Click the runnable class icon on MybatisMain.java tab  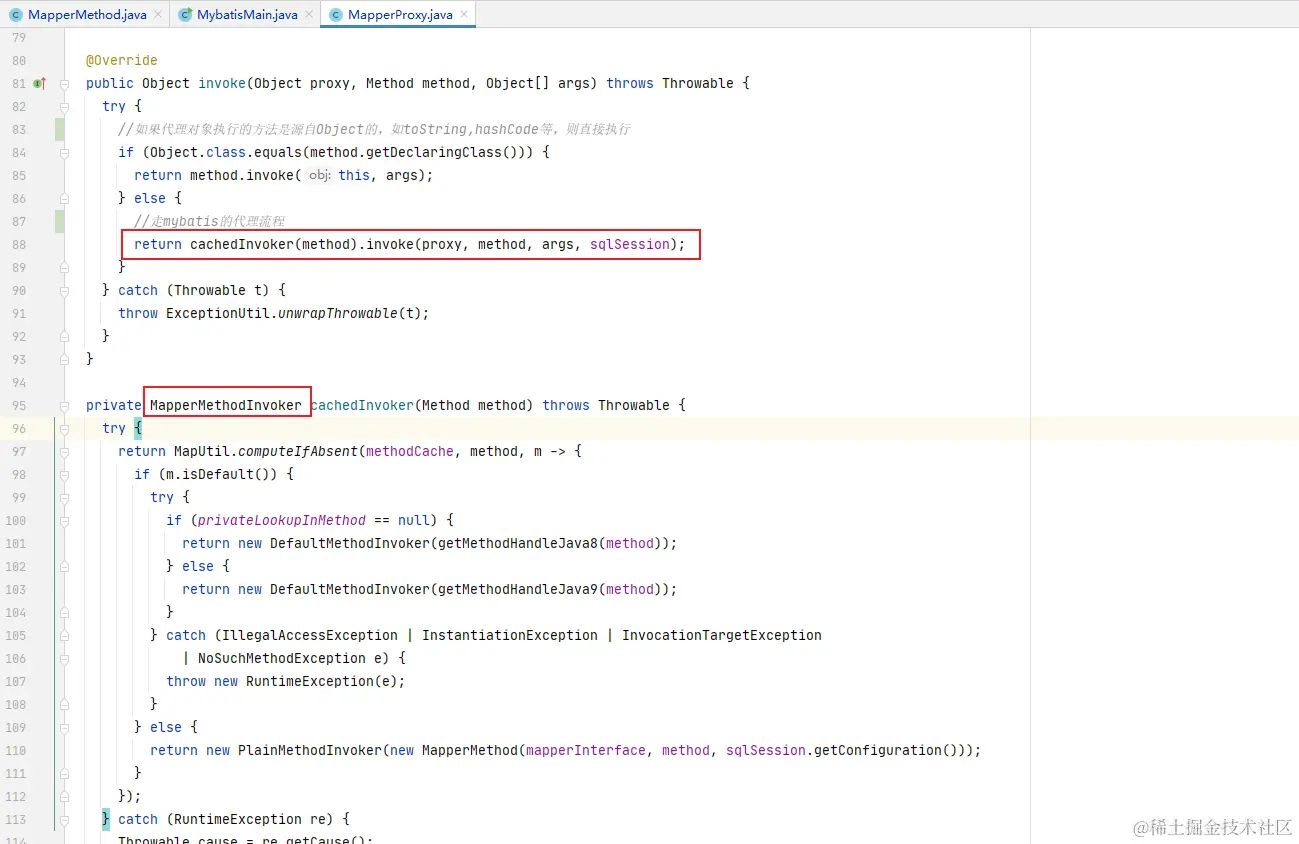(x=184, y=15)
